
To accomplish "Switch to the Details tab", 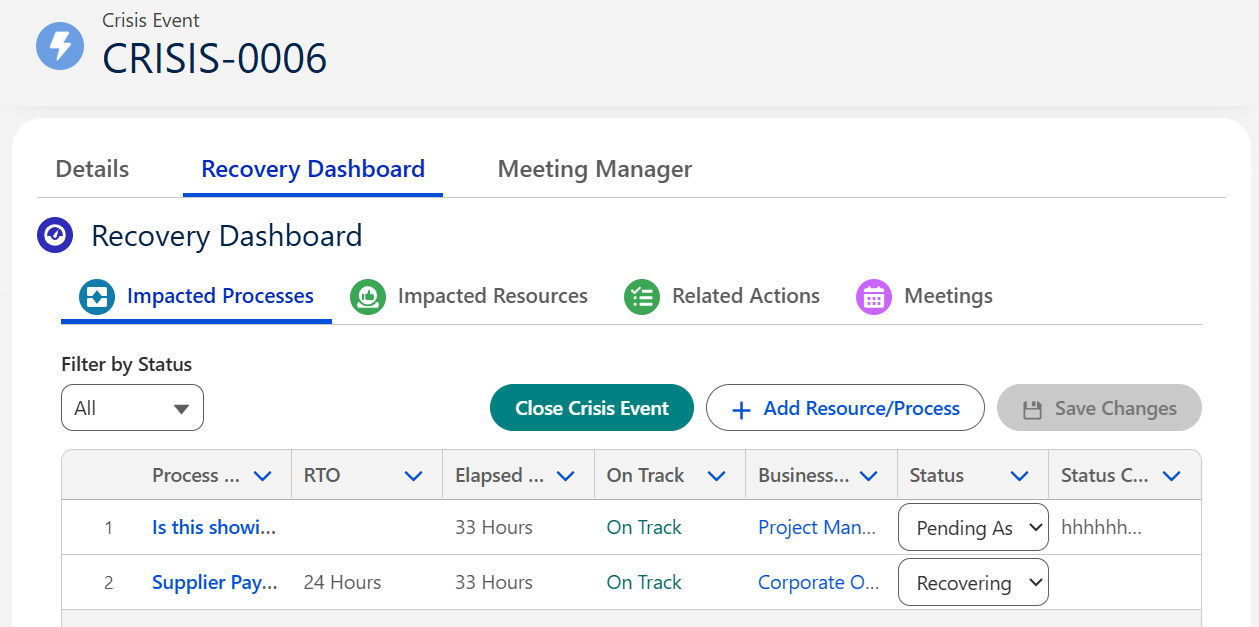I will (91, 169).
